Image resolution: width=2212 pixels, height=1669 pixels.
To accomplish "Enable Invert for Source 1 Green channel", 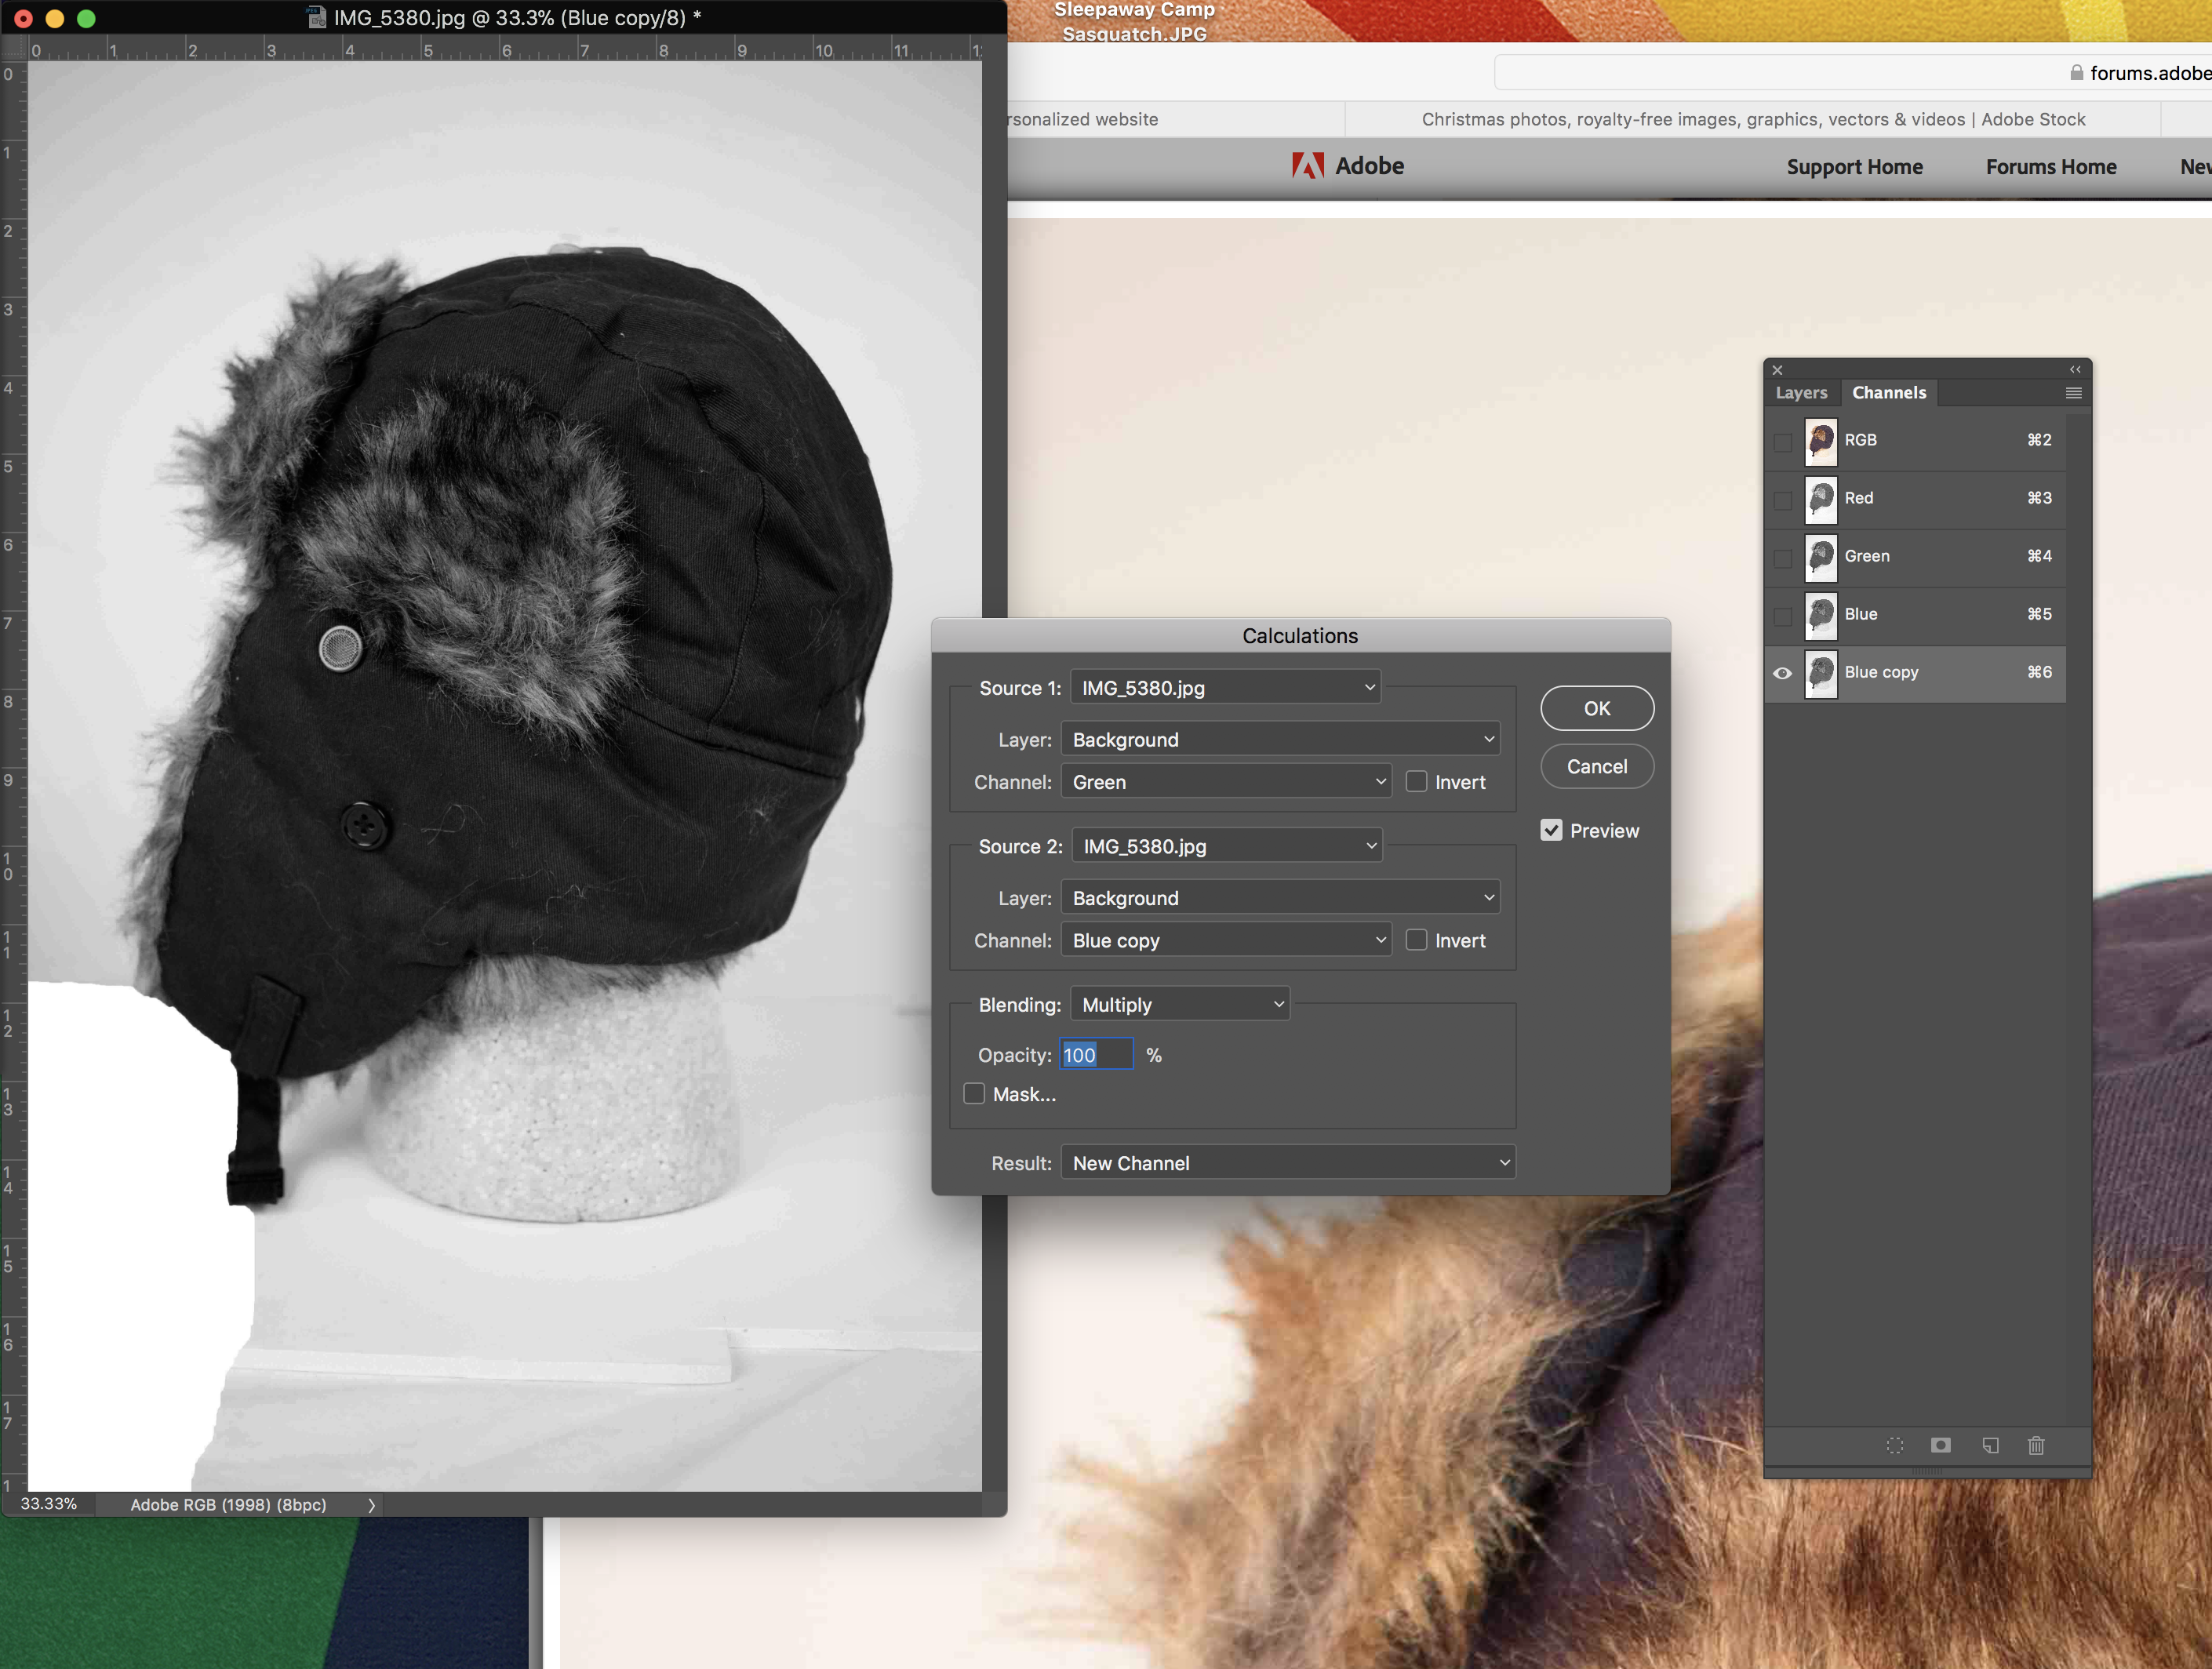I will [1417, 782].
